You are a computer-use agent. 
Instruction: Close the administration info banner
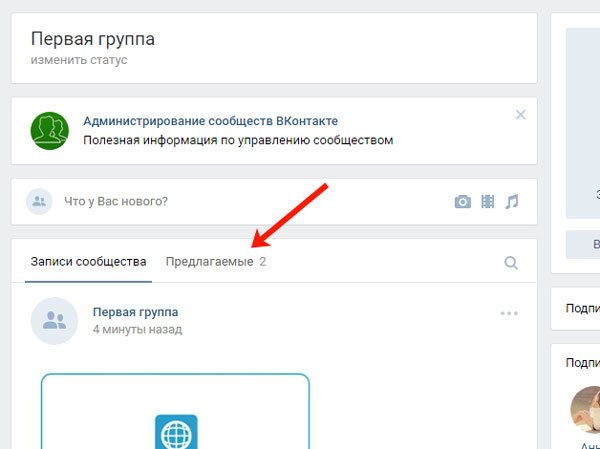coord(520,114)
